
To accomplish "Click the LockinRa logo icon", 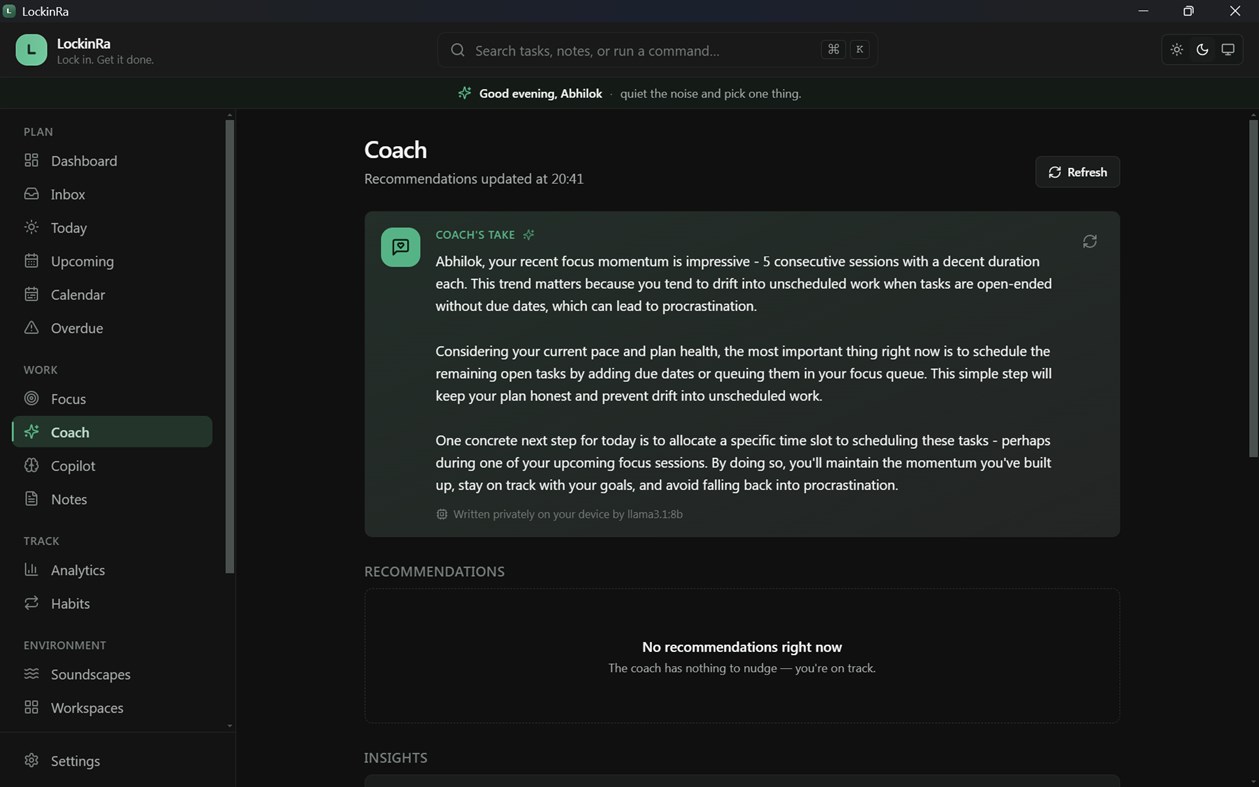I will 31,50.
